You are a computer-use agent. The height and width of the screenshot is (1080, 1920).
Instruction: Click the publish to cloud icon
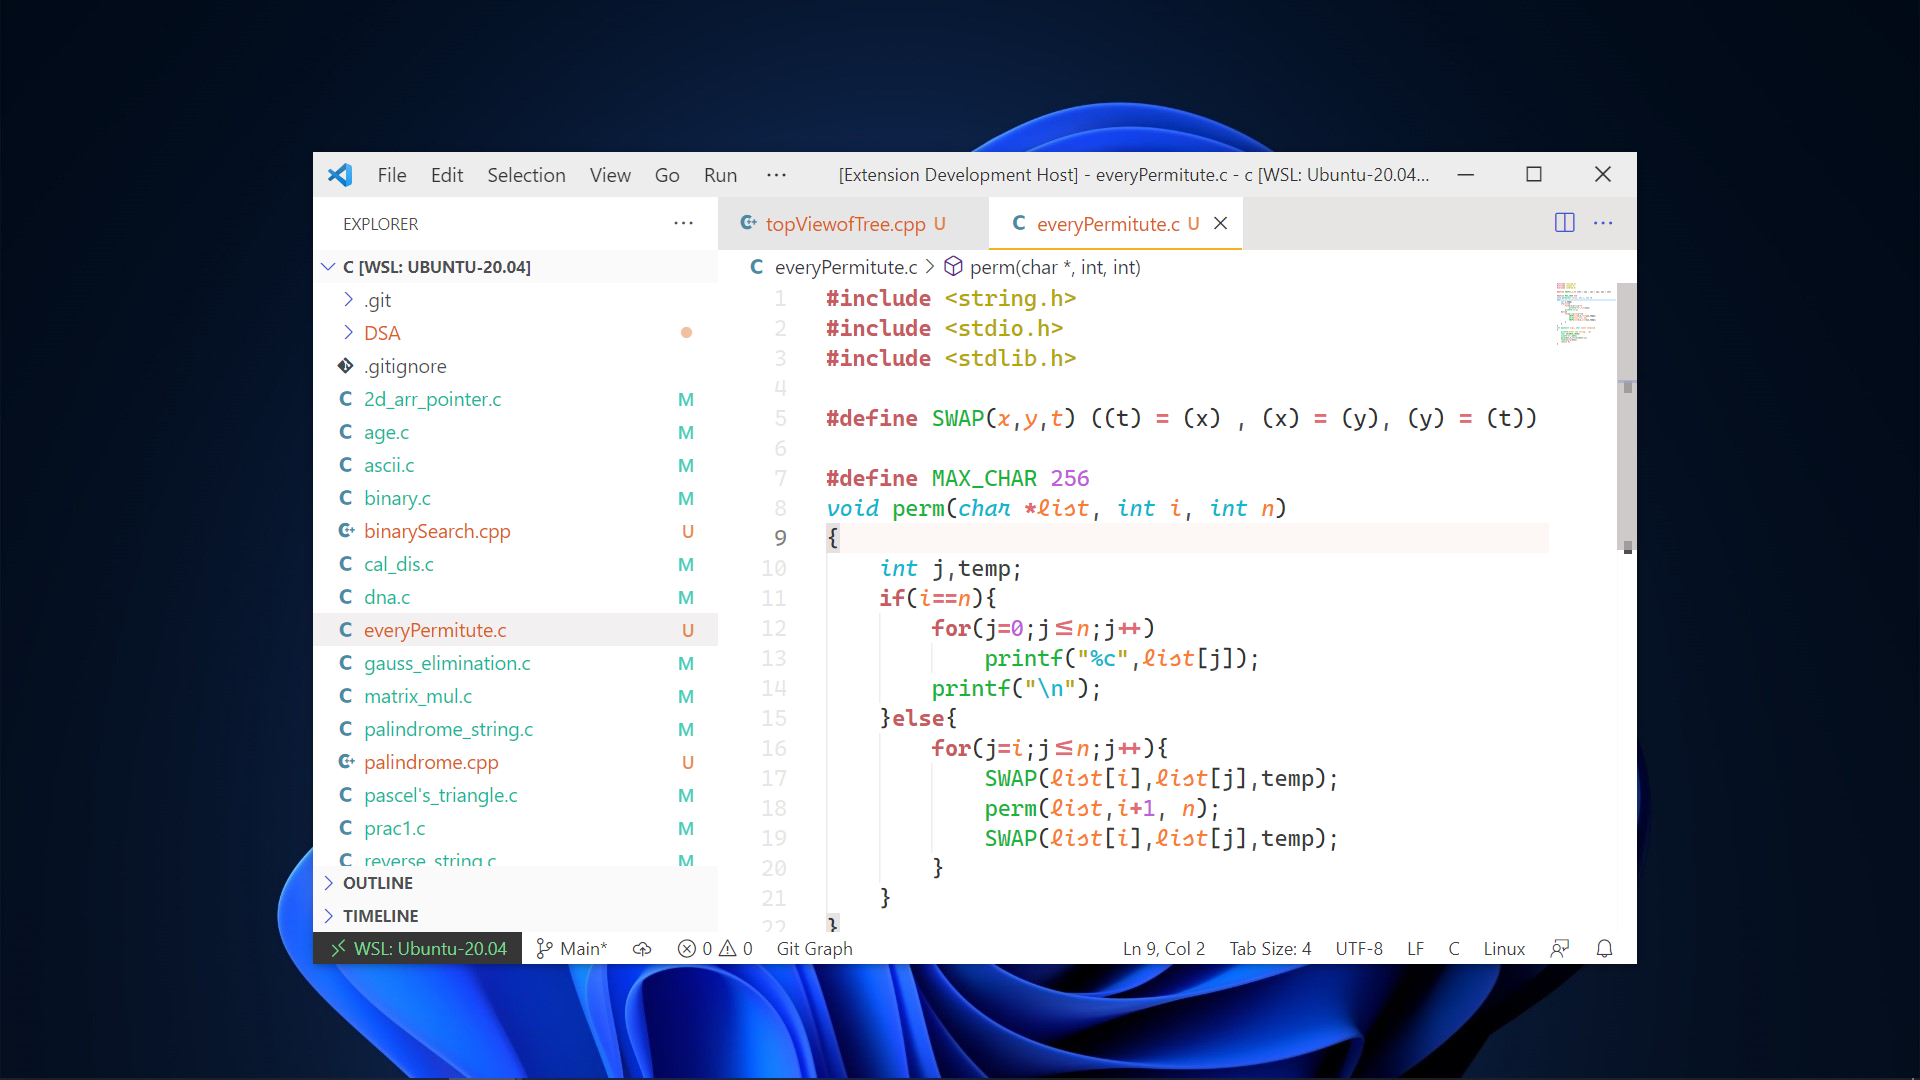tap(642, 948)
